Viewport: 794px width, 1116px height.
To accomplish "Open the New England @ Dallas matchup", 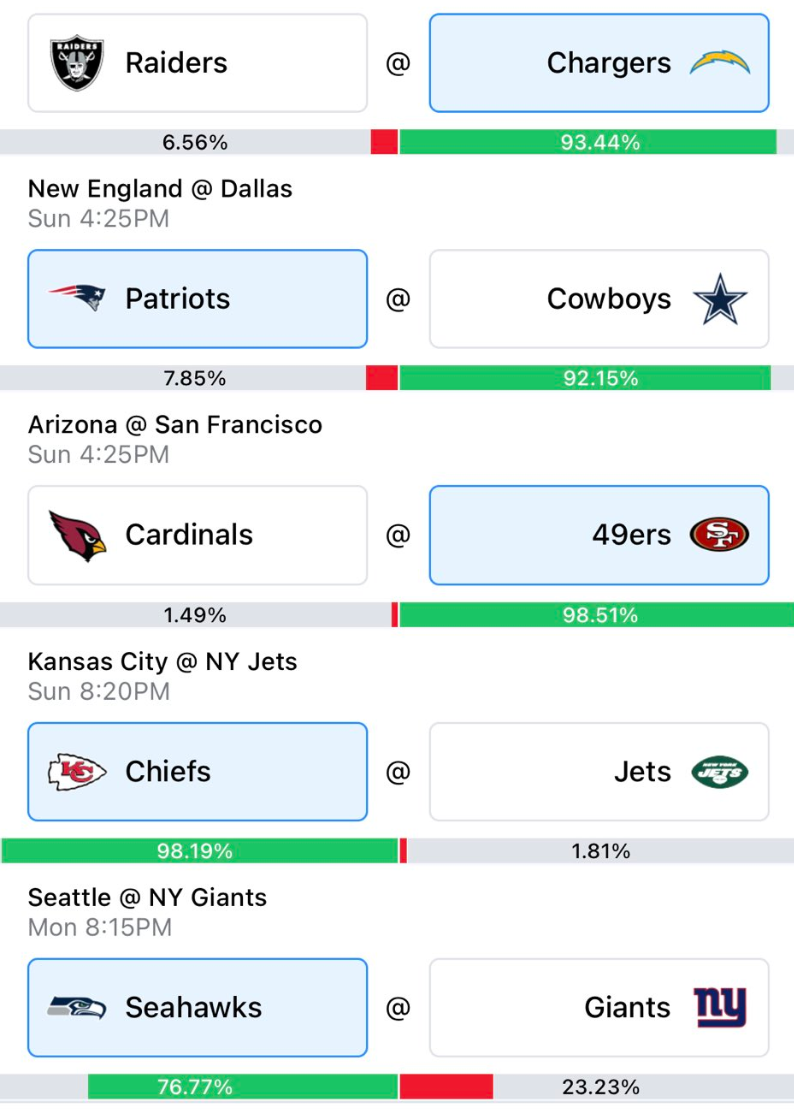I will pyautogui.click(x=160, y=189).
